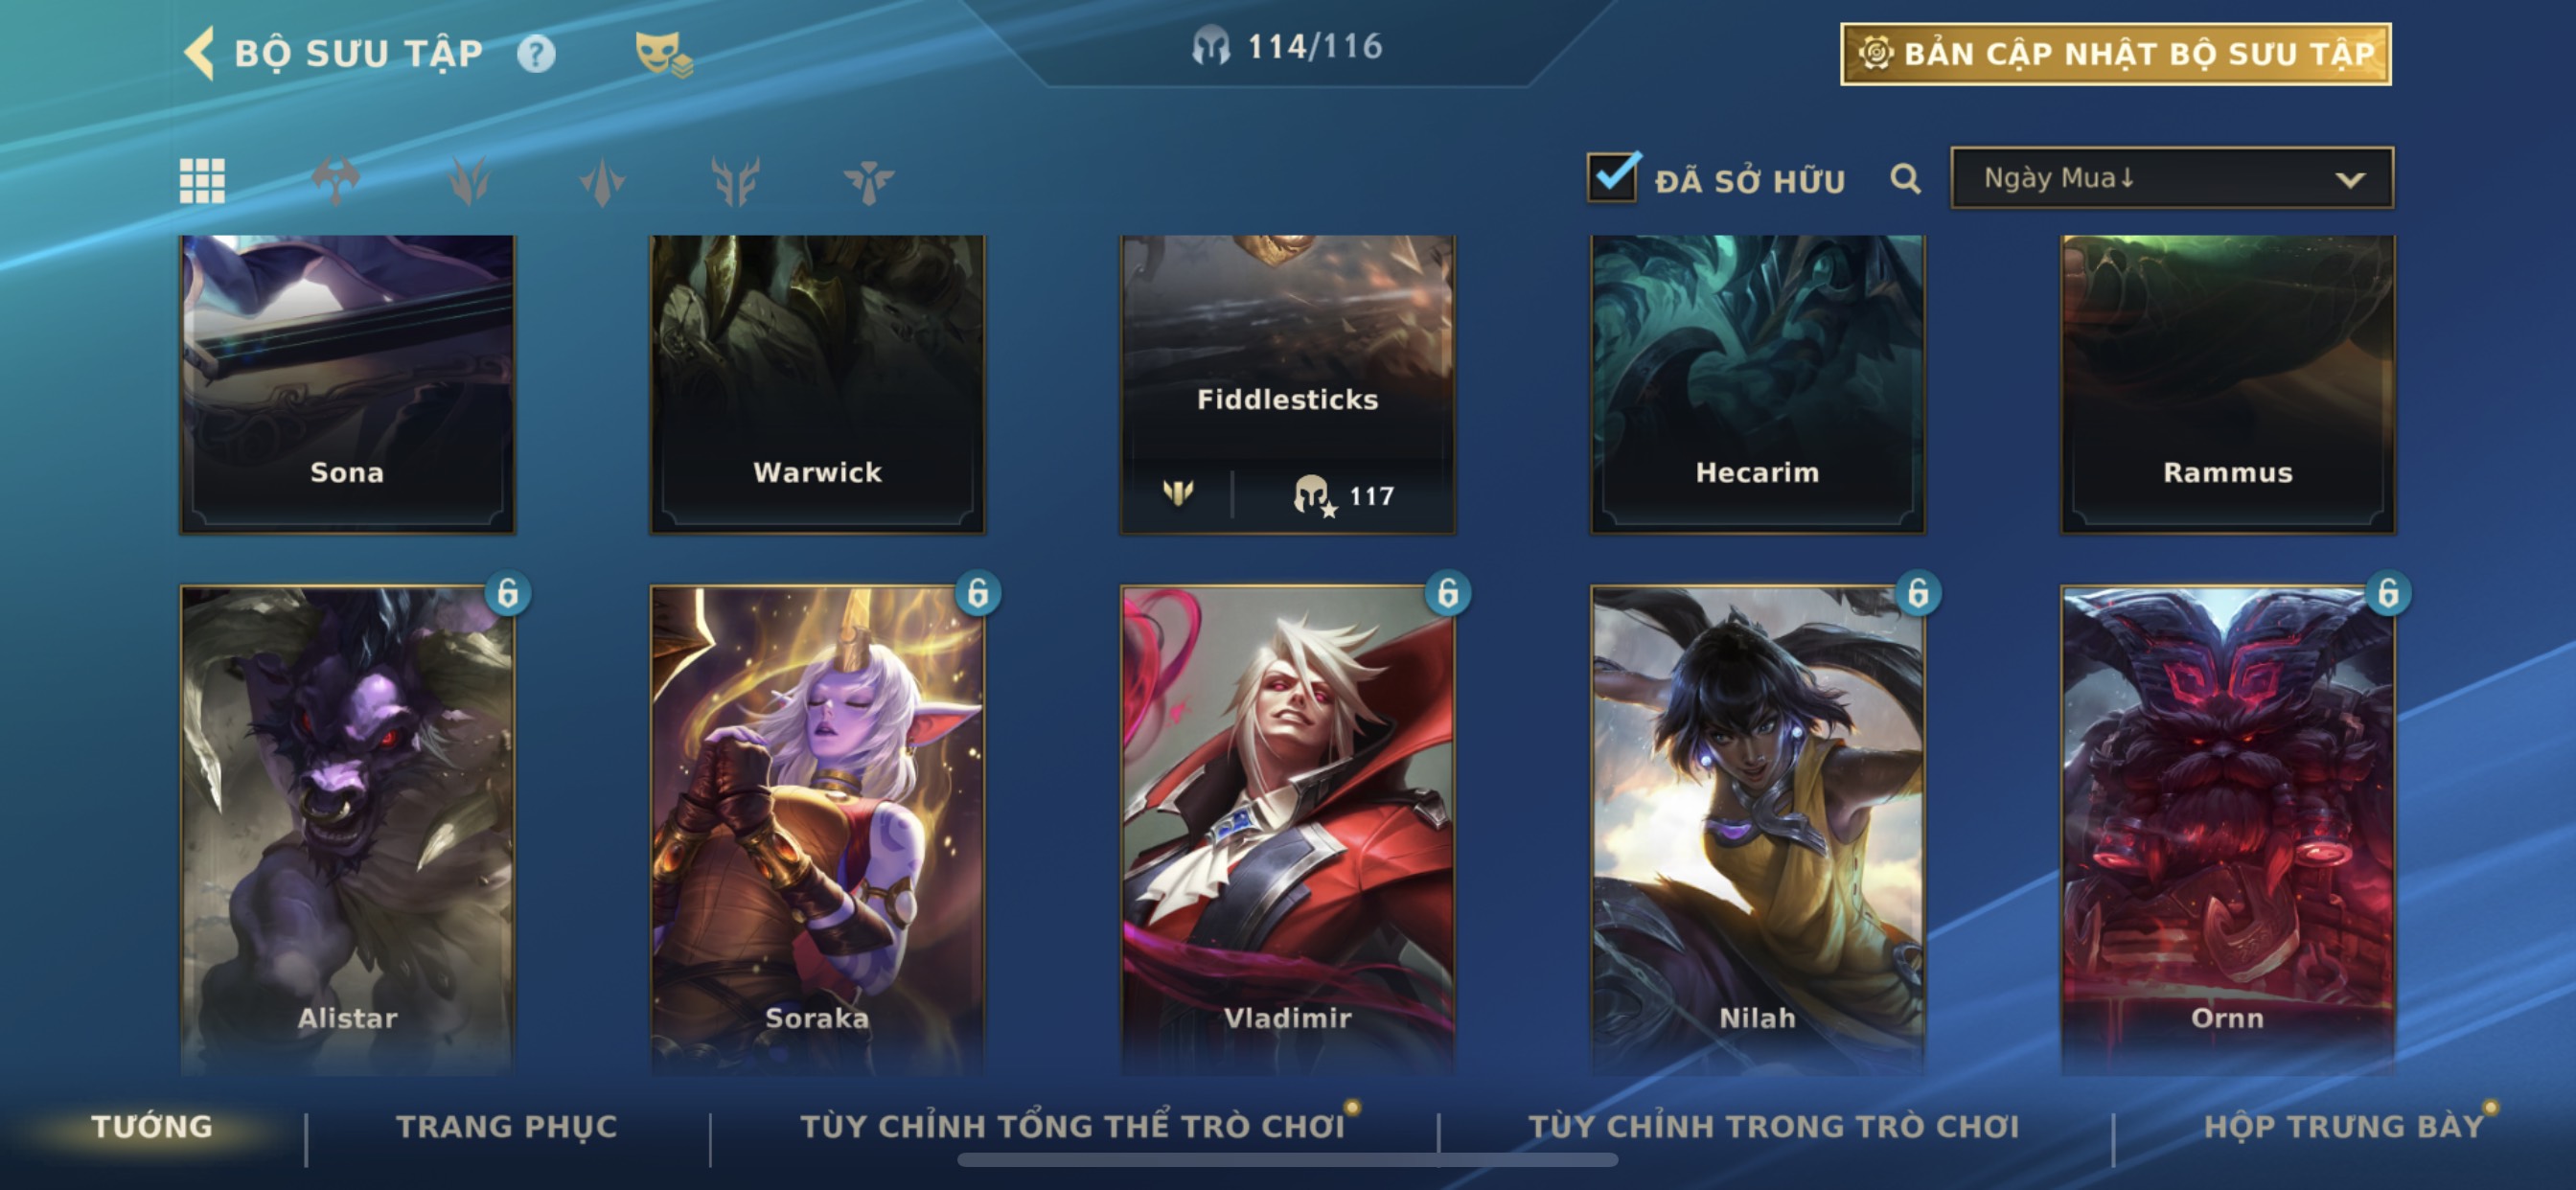Switch to the TRANG PHỤC tab

(x=507, y=1126)
